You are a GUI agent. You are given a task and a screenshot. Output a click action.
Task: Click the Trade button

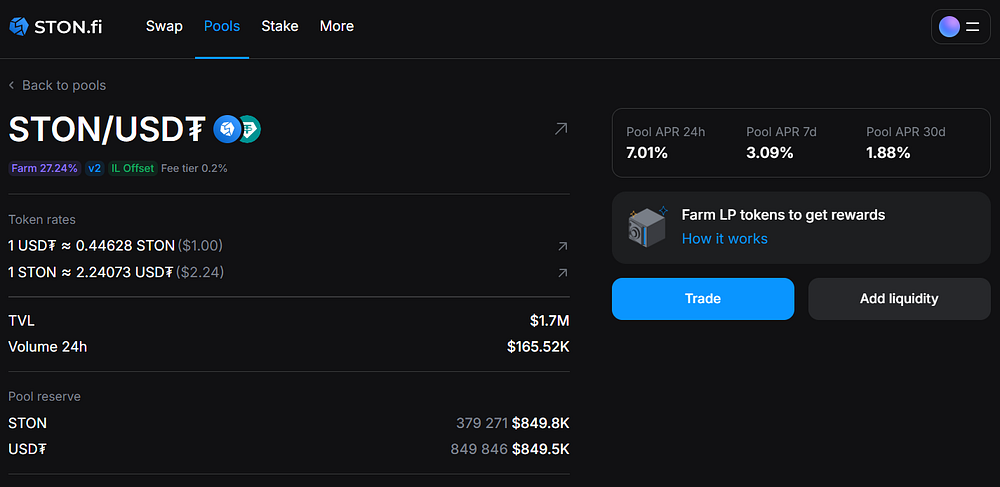(703, 298)
